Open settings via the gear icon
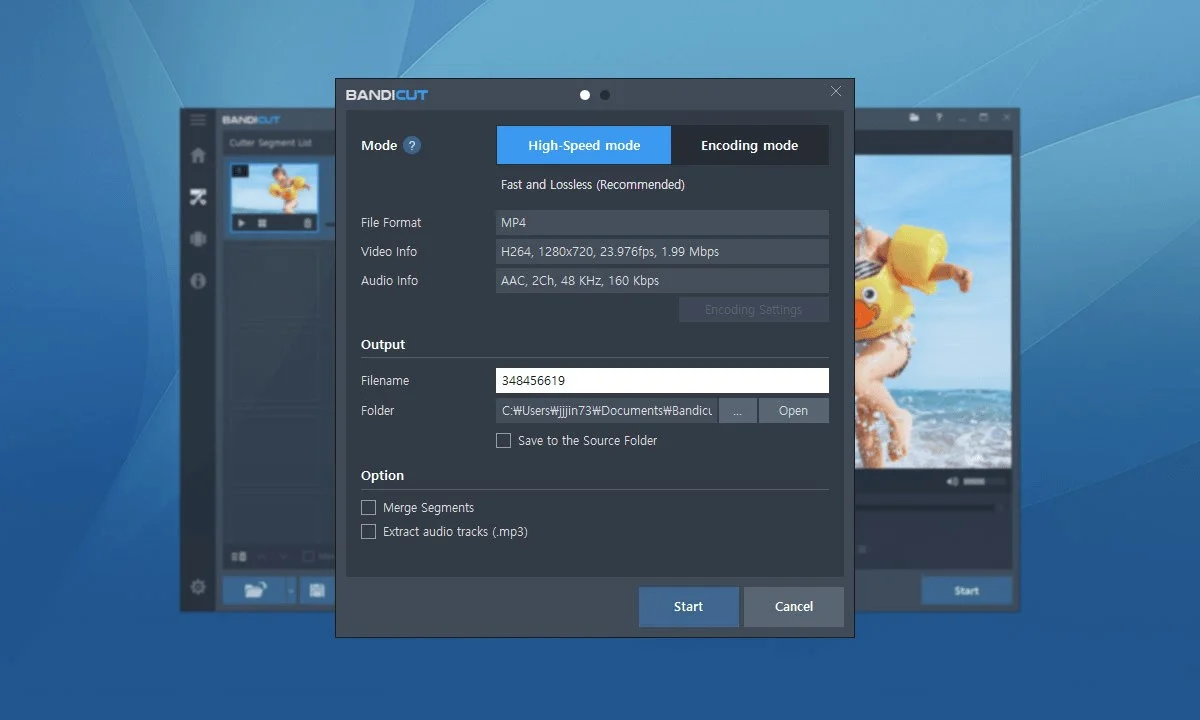This screenshot has height=720, width=1200. [198, 587]
